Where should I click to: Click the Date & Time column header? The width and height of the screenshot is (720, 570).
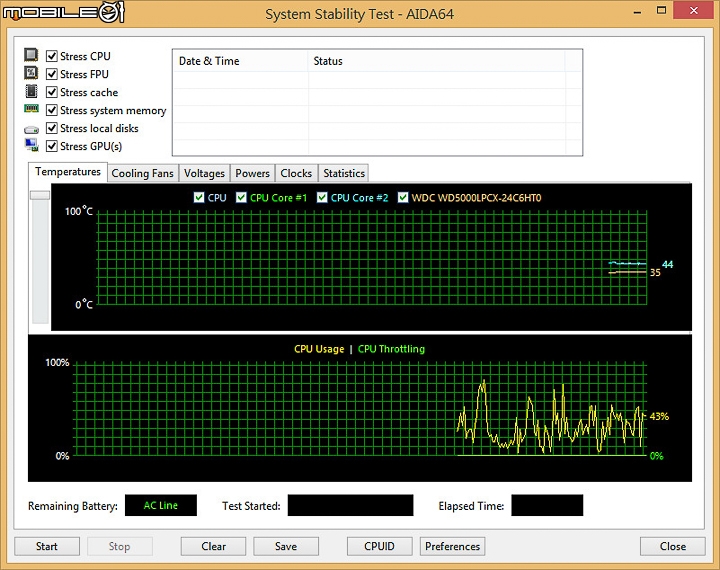[x=240, y=61]
